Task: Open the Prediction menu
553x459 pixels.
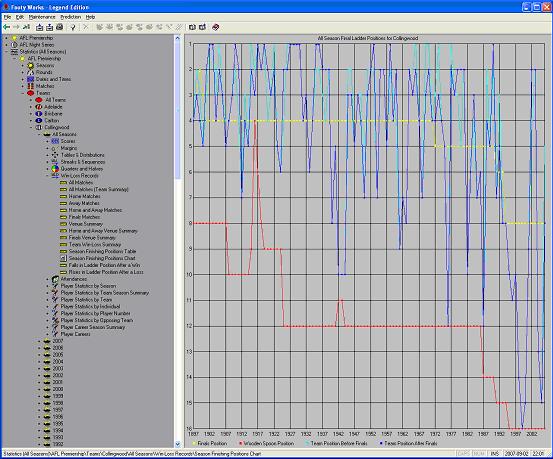Action: click(71, 17)
